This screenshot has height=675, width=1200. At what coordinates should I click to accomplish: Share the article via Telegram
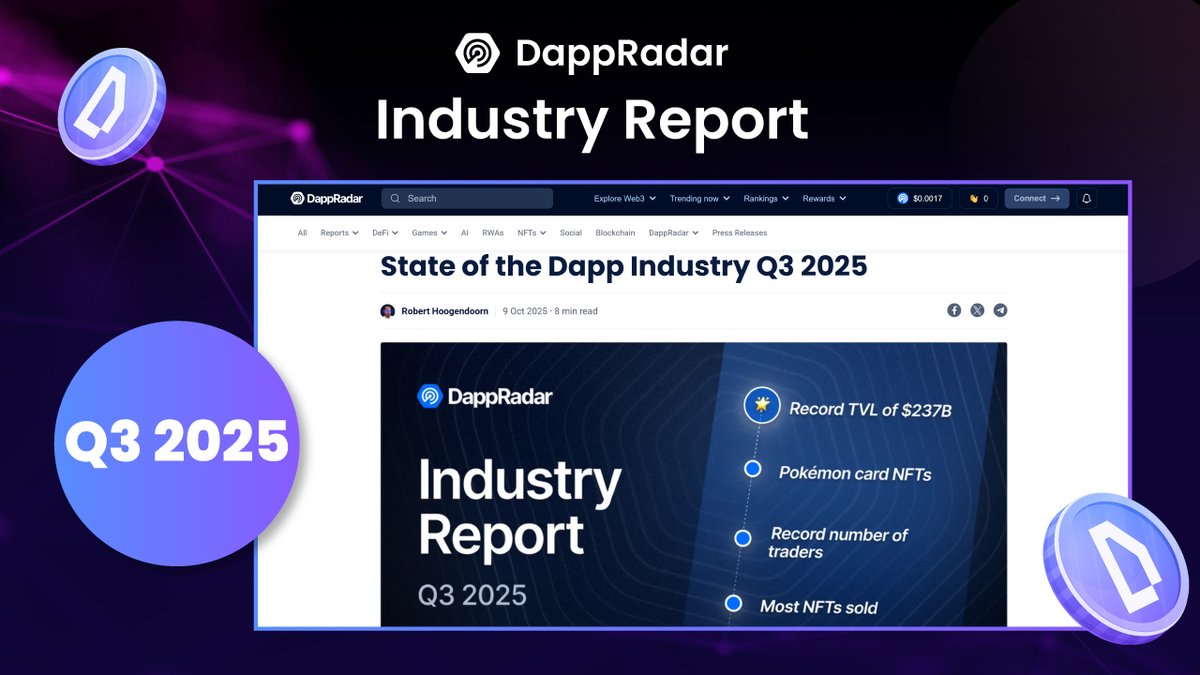(1000, 310)
